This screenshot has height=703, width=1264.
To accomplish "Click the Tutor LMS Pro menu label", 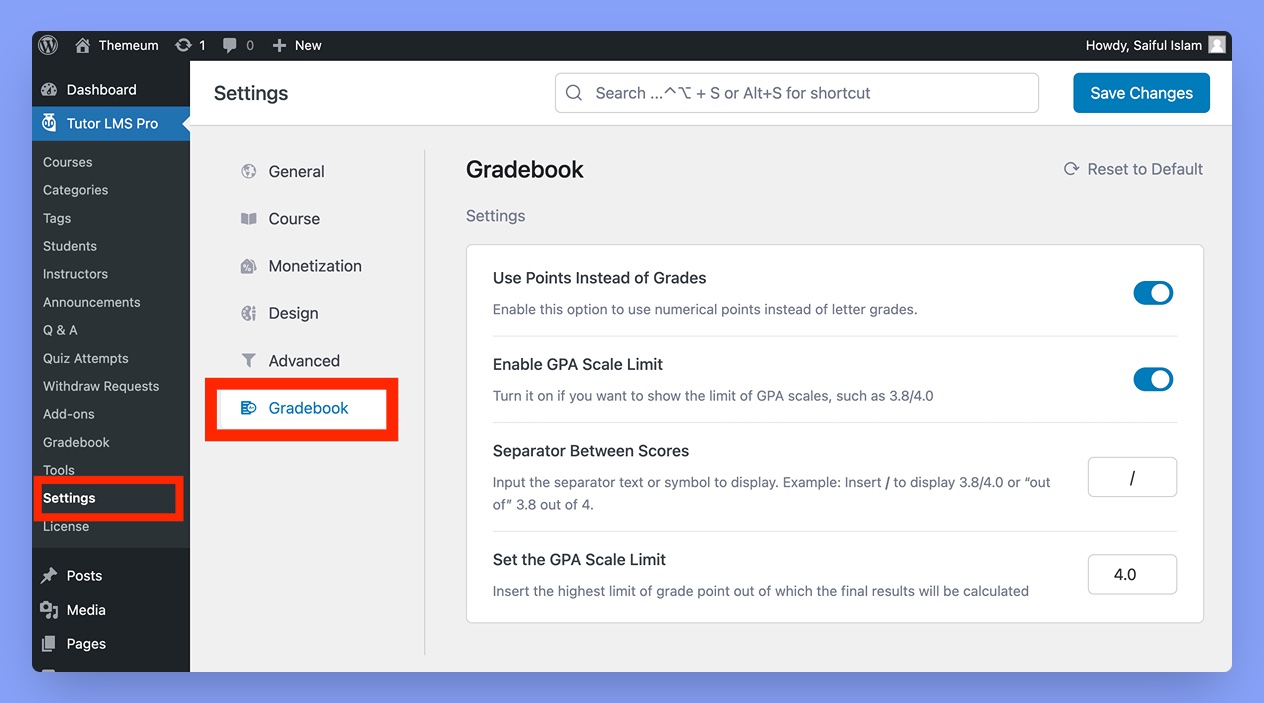I will coord(112,123).
